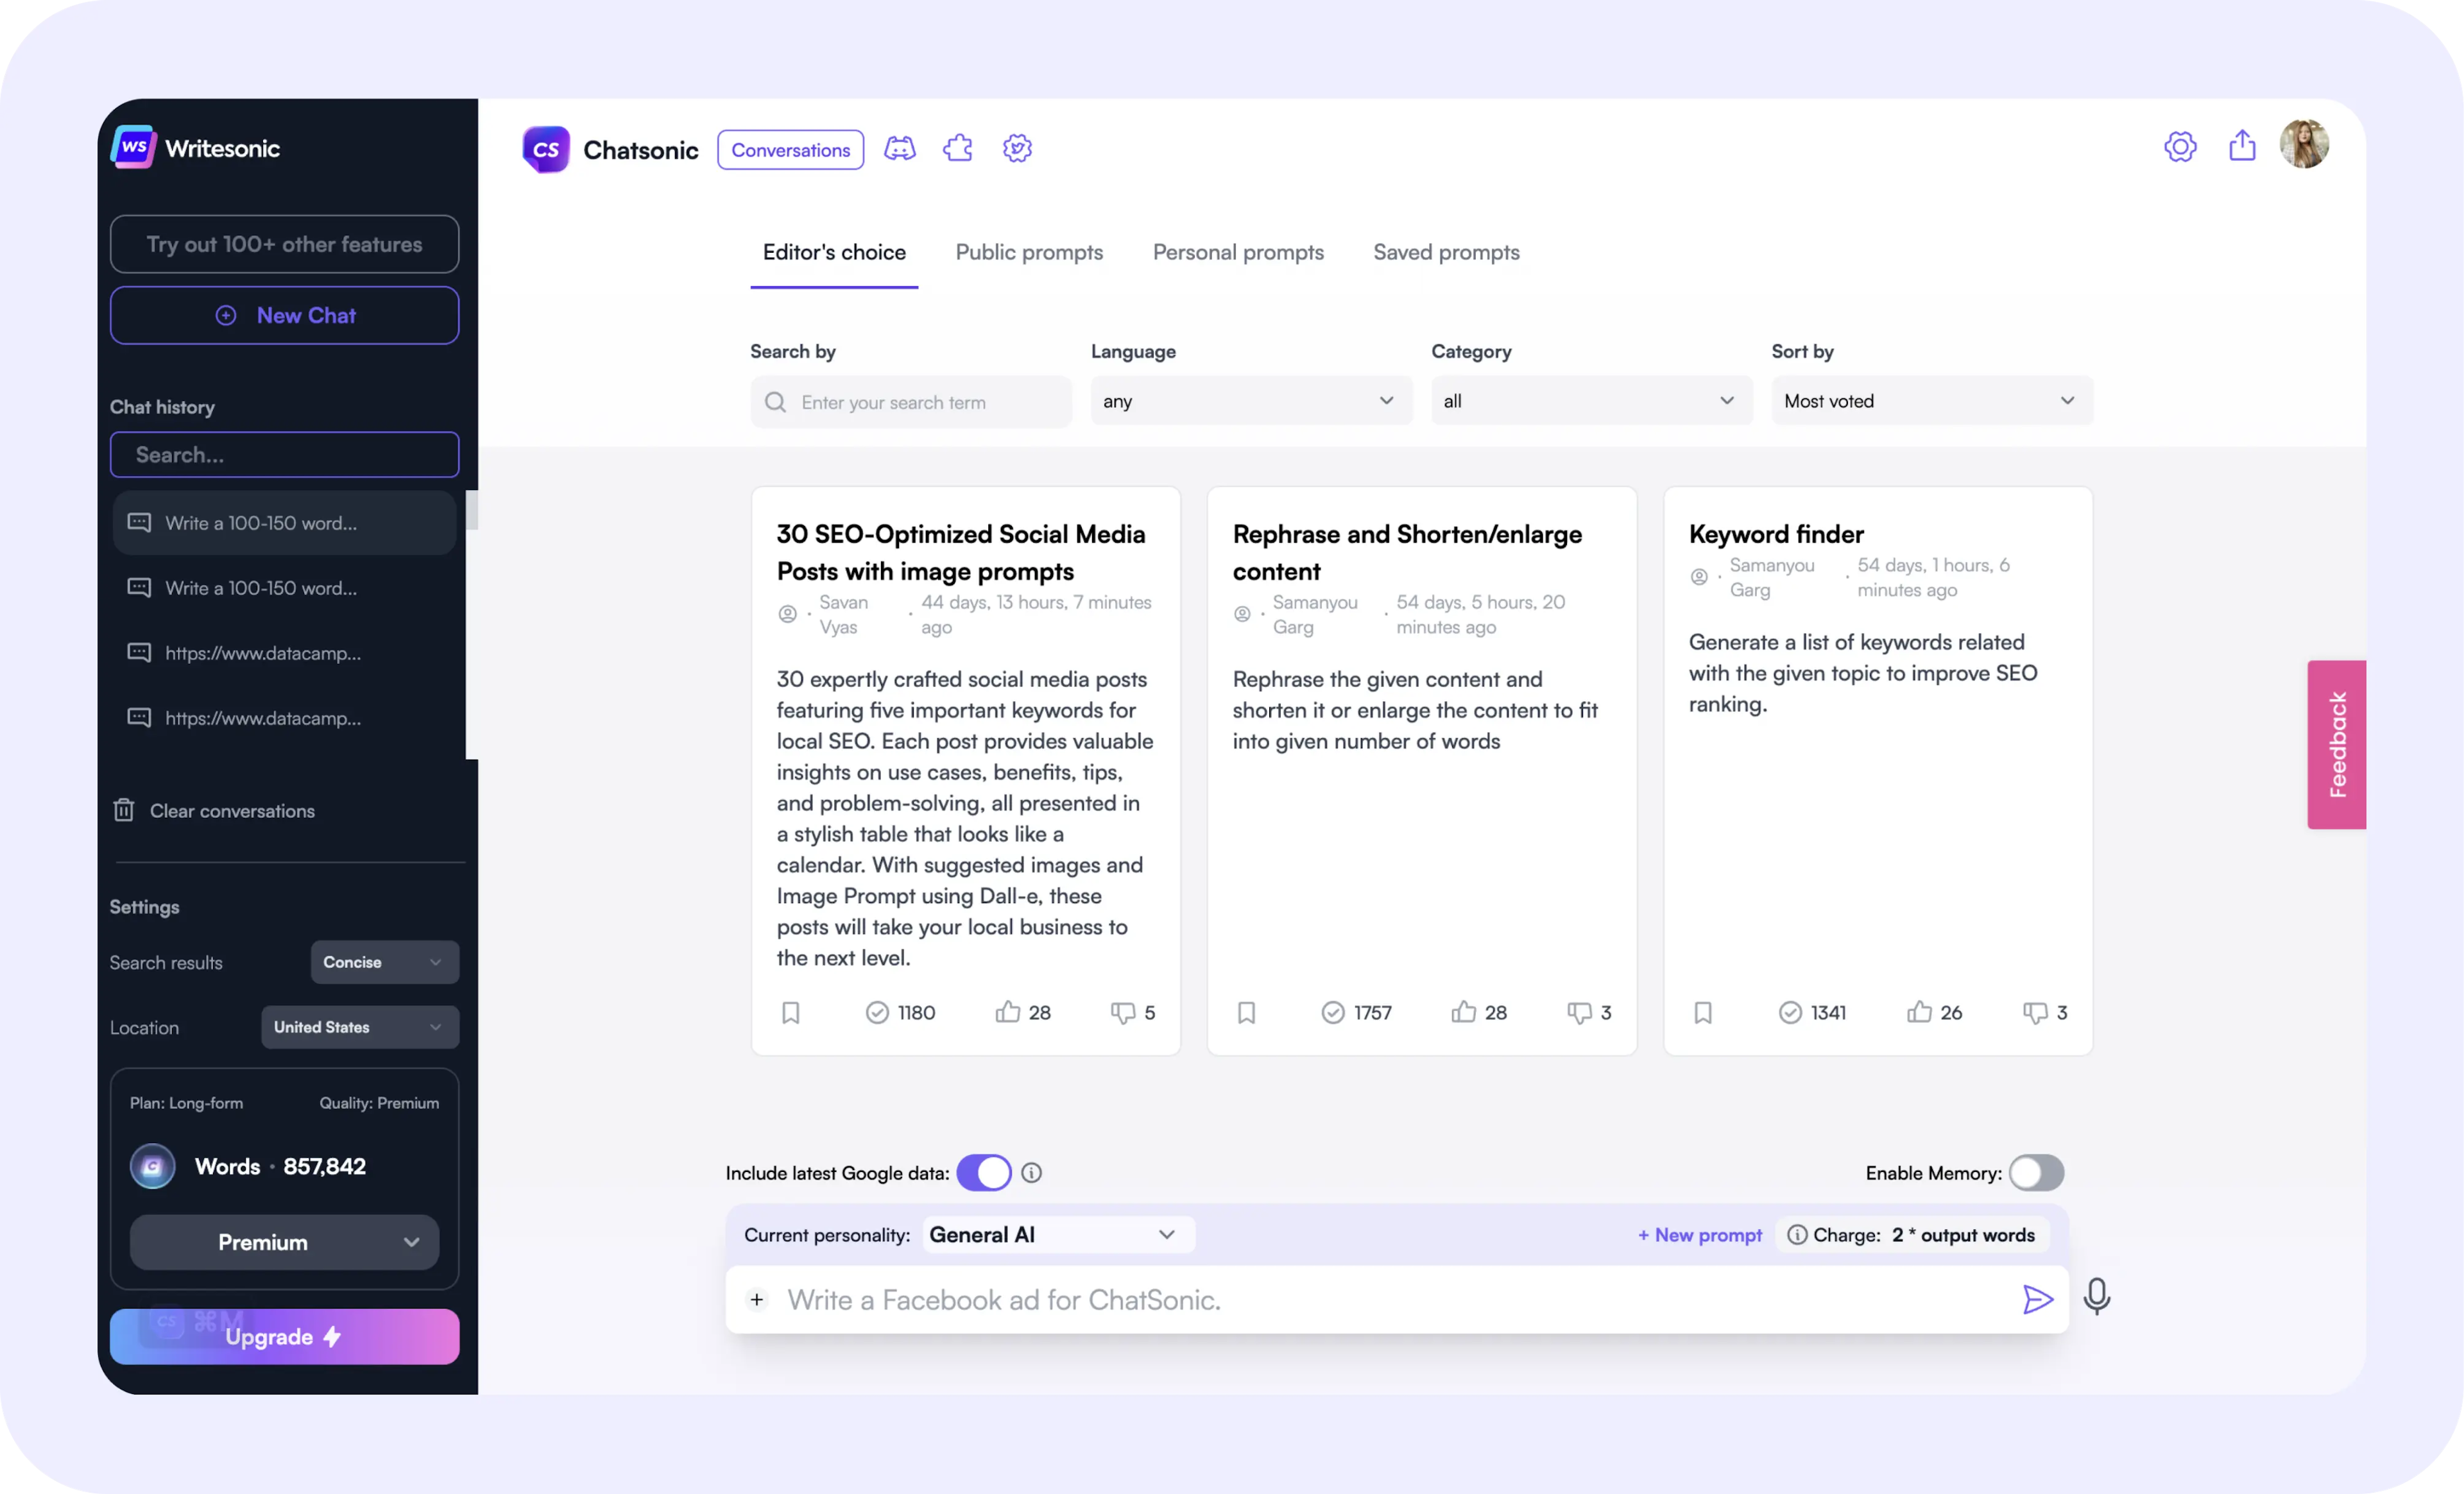Thumbs down the 30 SEO-Optimized prompt
Viewport: 2464px width, 1494px height.
click(1122, 1012)
